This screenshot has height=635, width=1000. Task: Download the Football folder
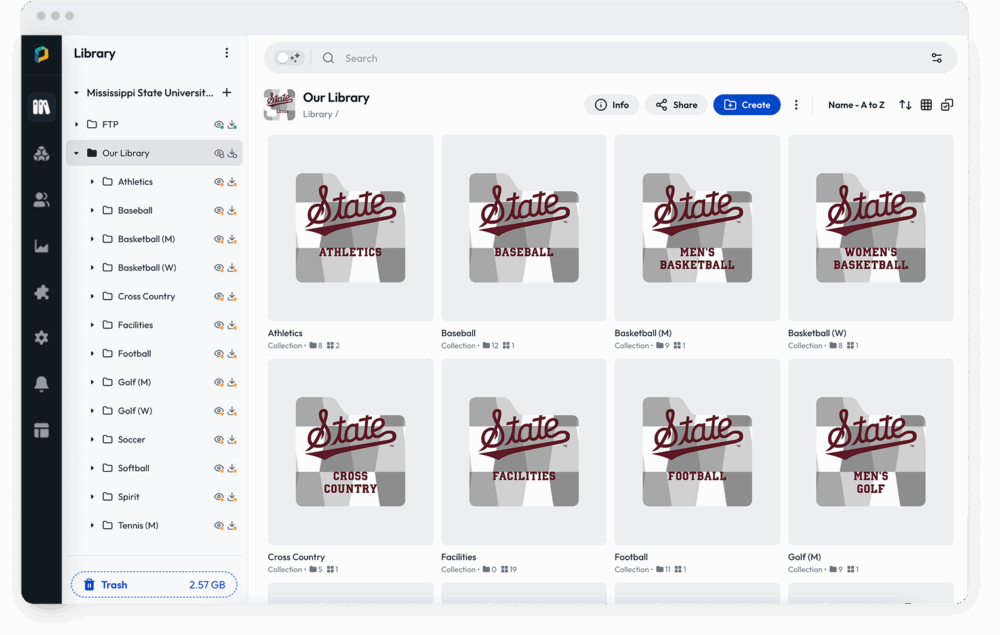pyautogui.click(x=232, y=354)
